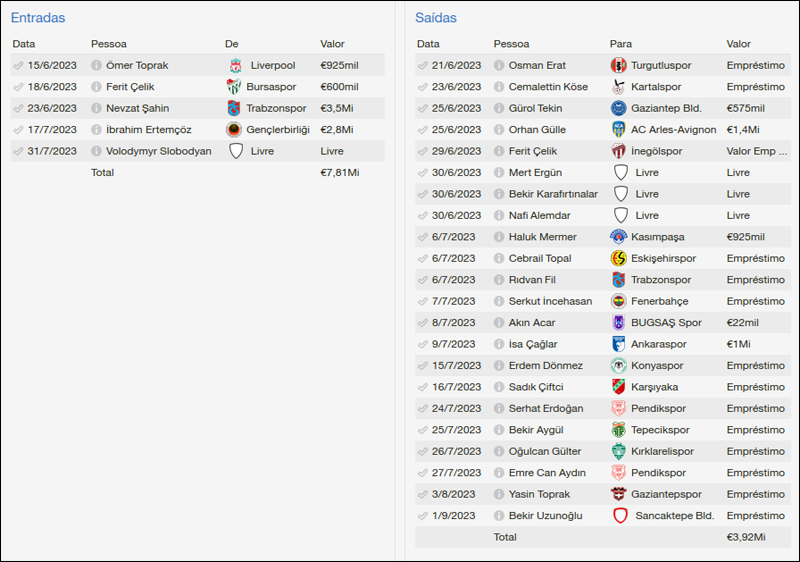
Task: Click the checkmark icon on Bekir Uzunoğlu's row
Action: [423, 516]
